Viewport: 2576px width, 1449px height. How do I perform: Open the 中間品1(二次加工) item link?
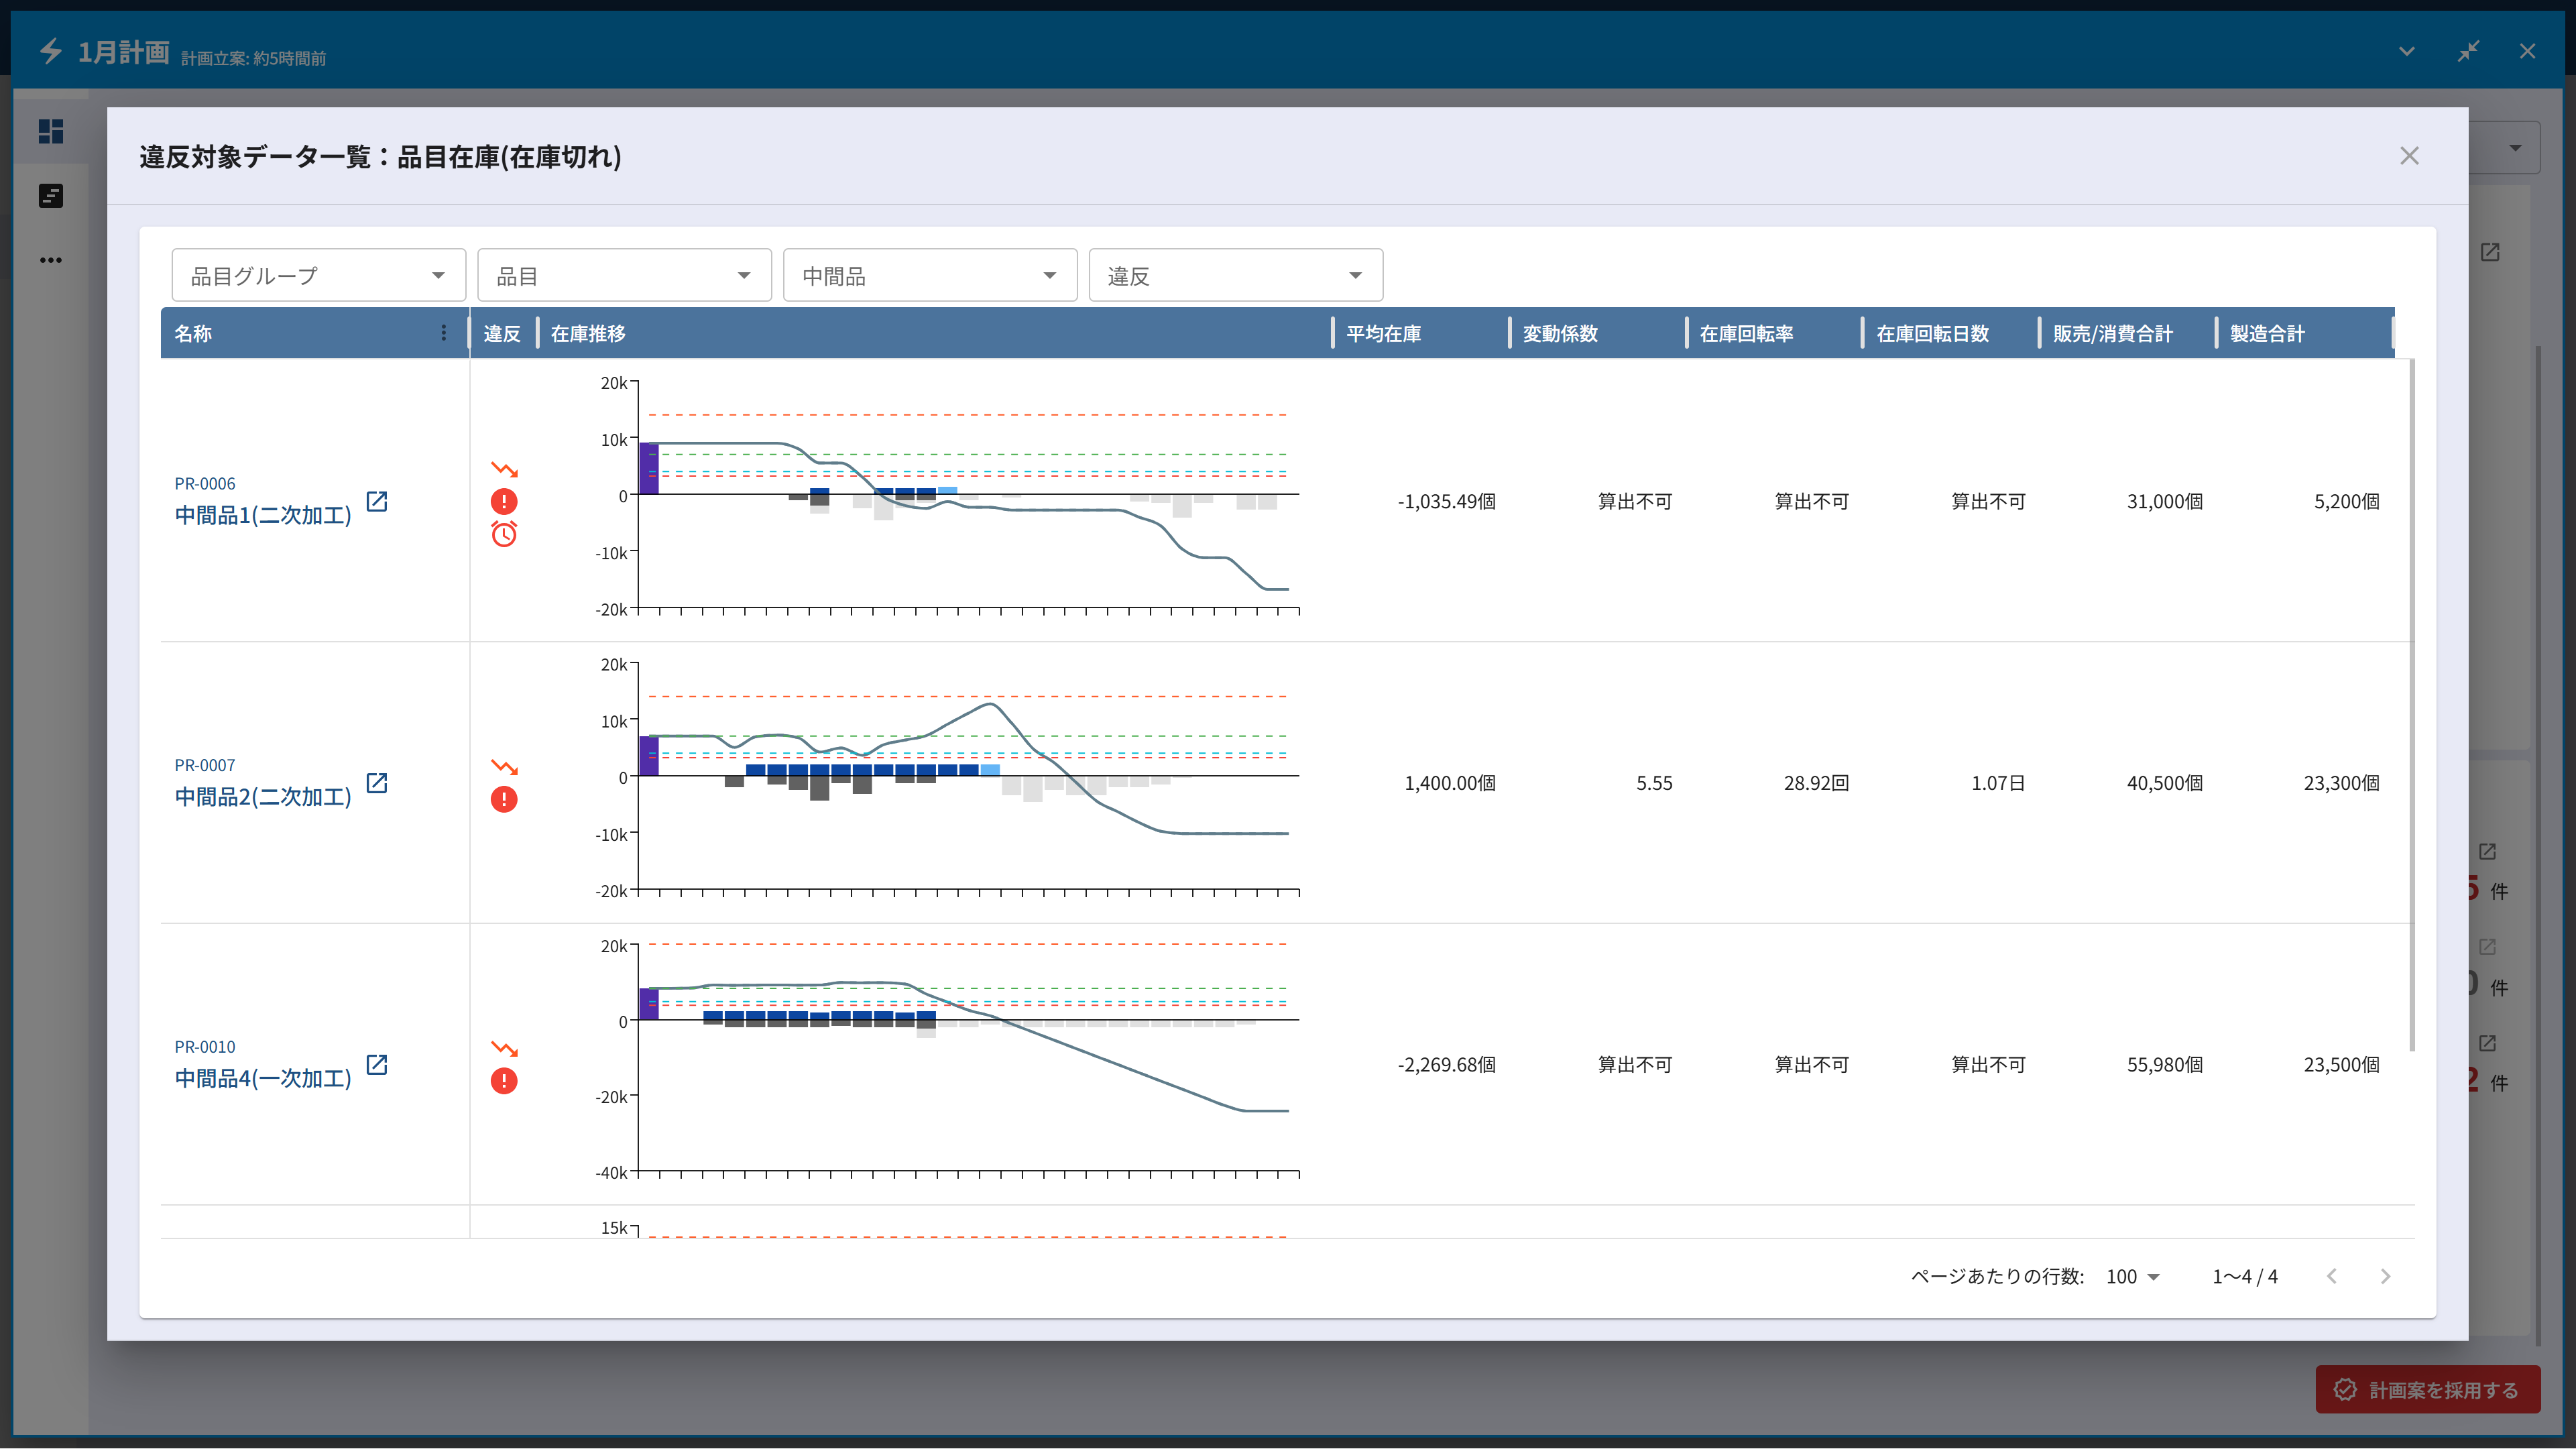263,515
